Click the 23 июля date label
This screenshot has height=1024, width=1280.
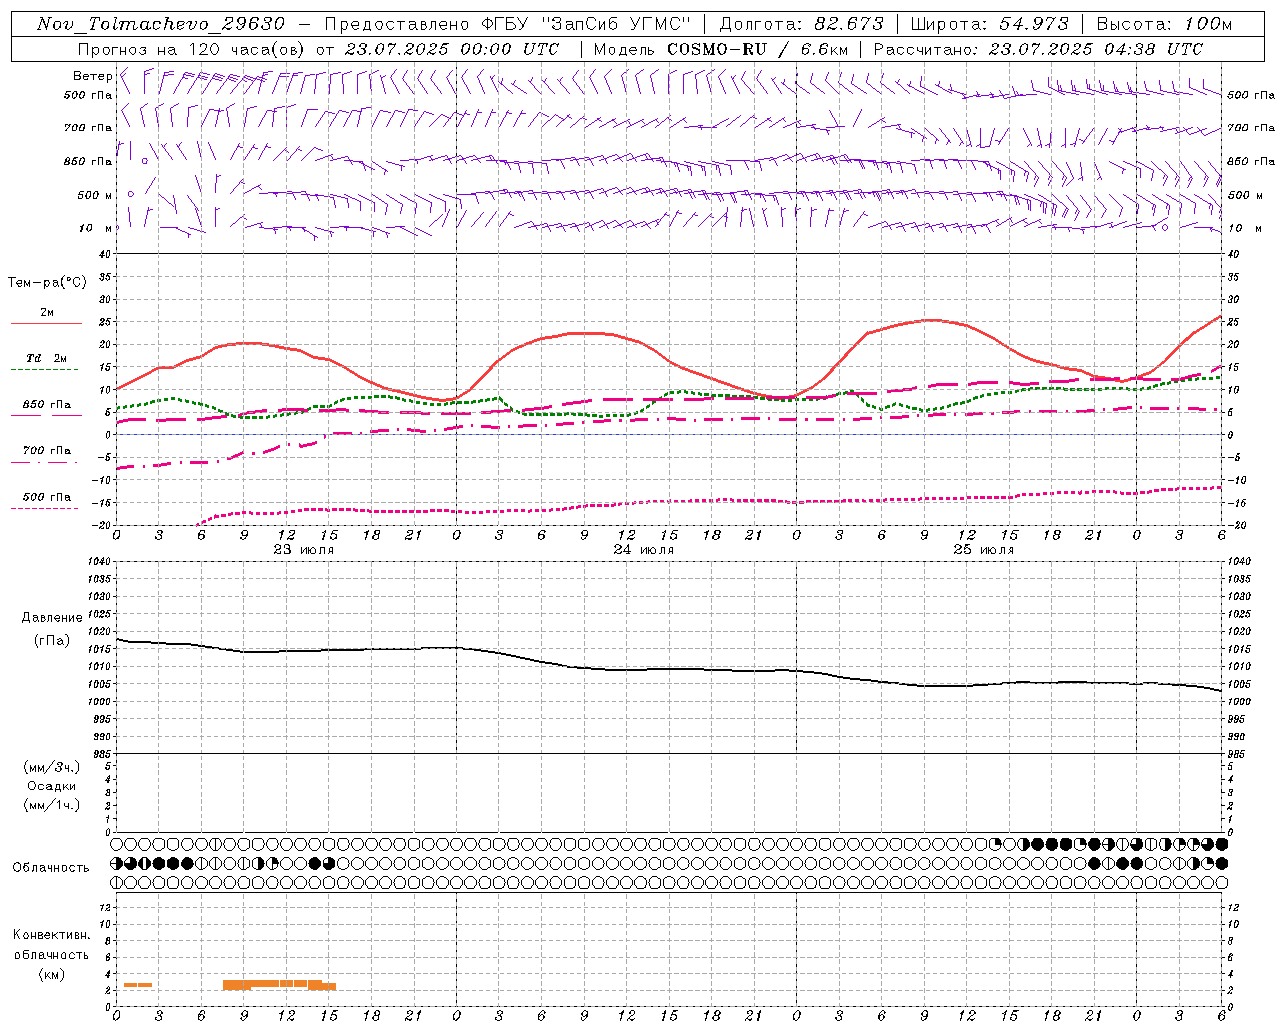tap(304, 550)
